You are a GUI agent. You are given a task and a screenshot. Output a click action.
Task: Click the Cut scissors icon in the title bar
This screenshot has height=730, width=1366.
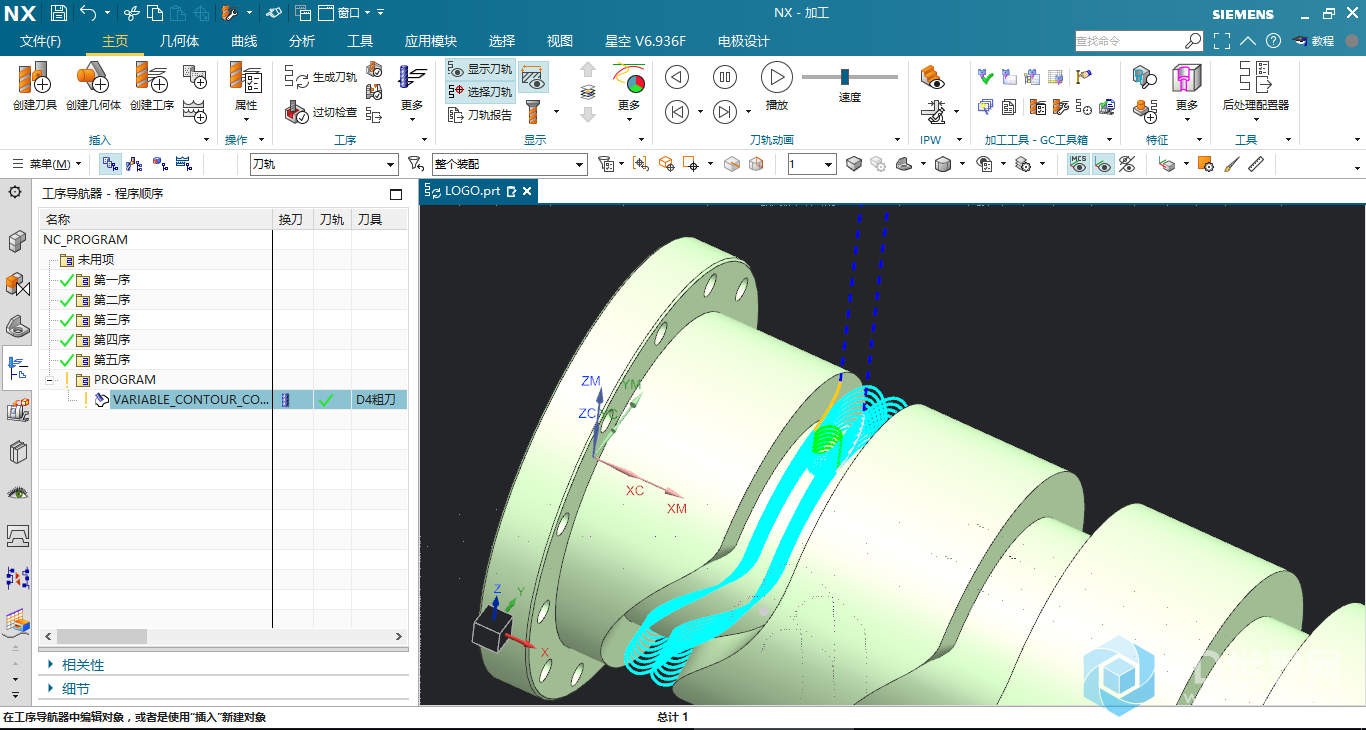pyautogui.click(x=131, y=13)
